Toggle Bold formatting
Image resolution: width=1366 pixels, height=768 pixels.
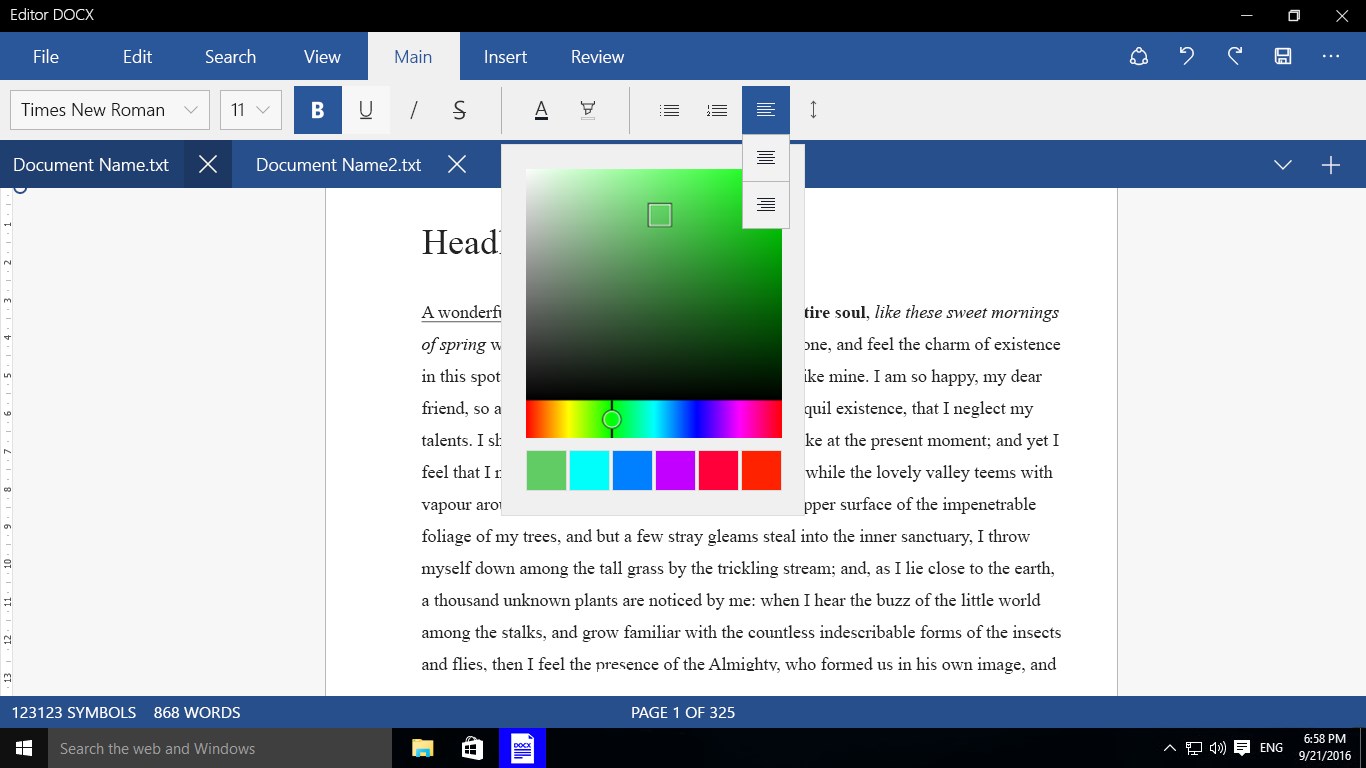pos(318,110)
